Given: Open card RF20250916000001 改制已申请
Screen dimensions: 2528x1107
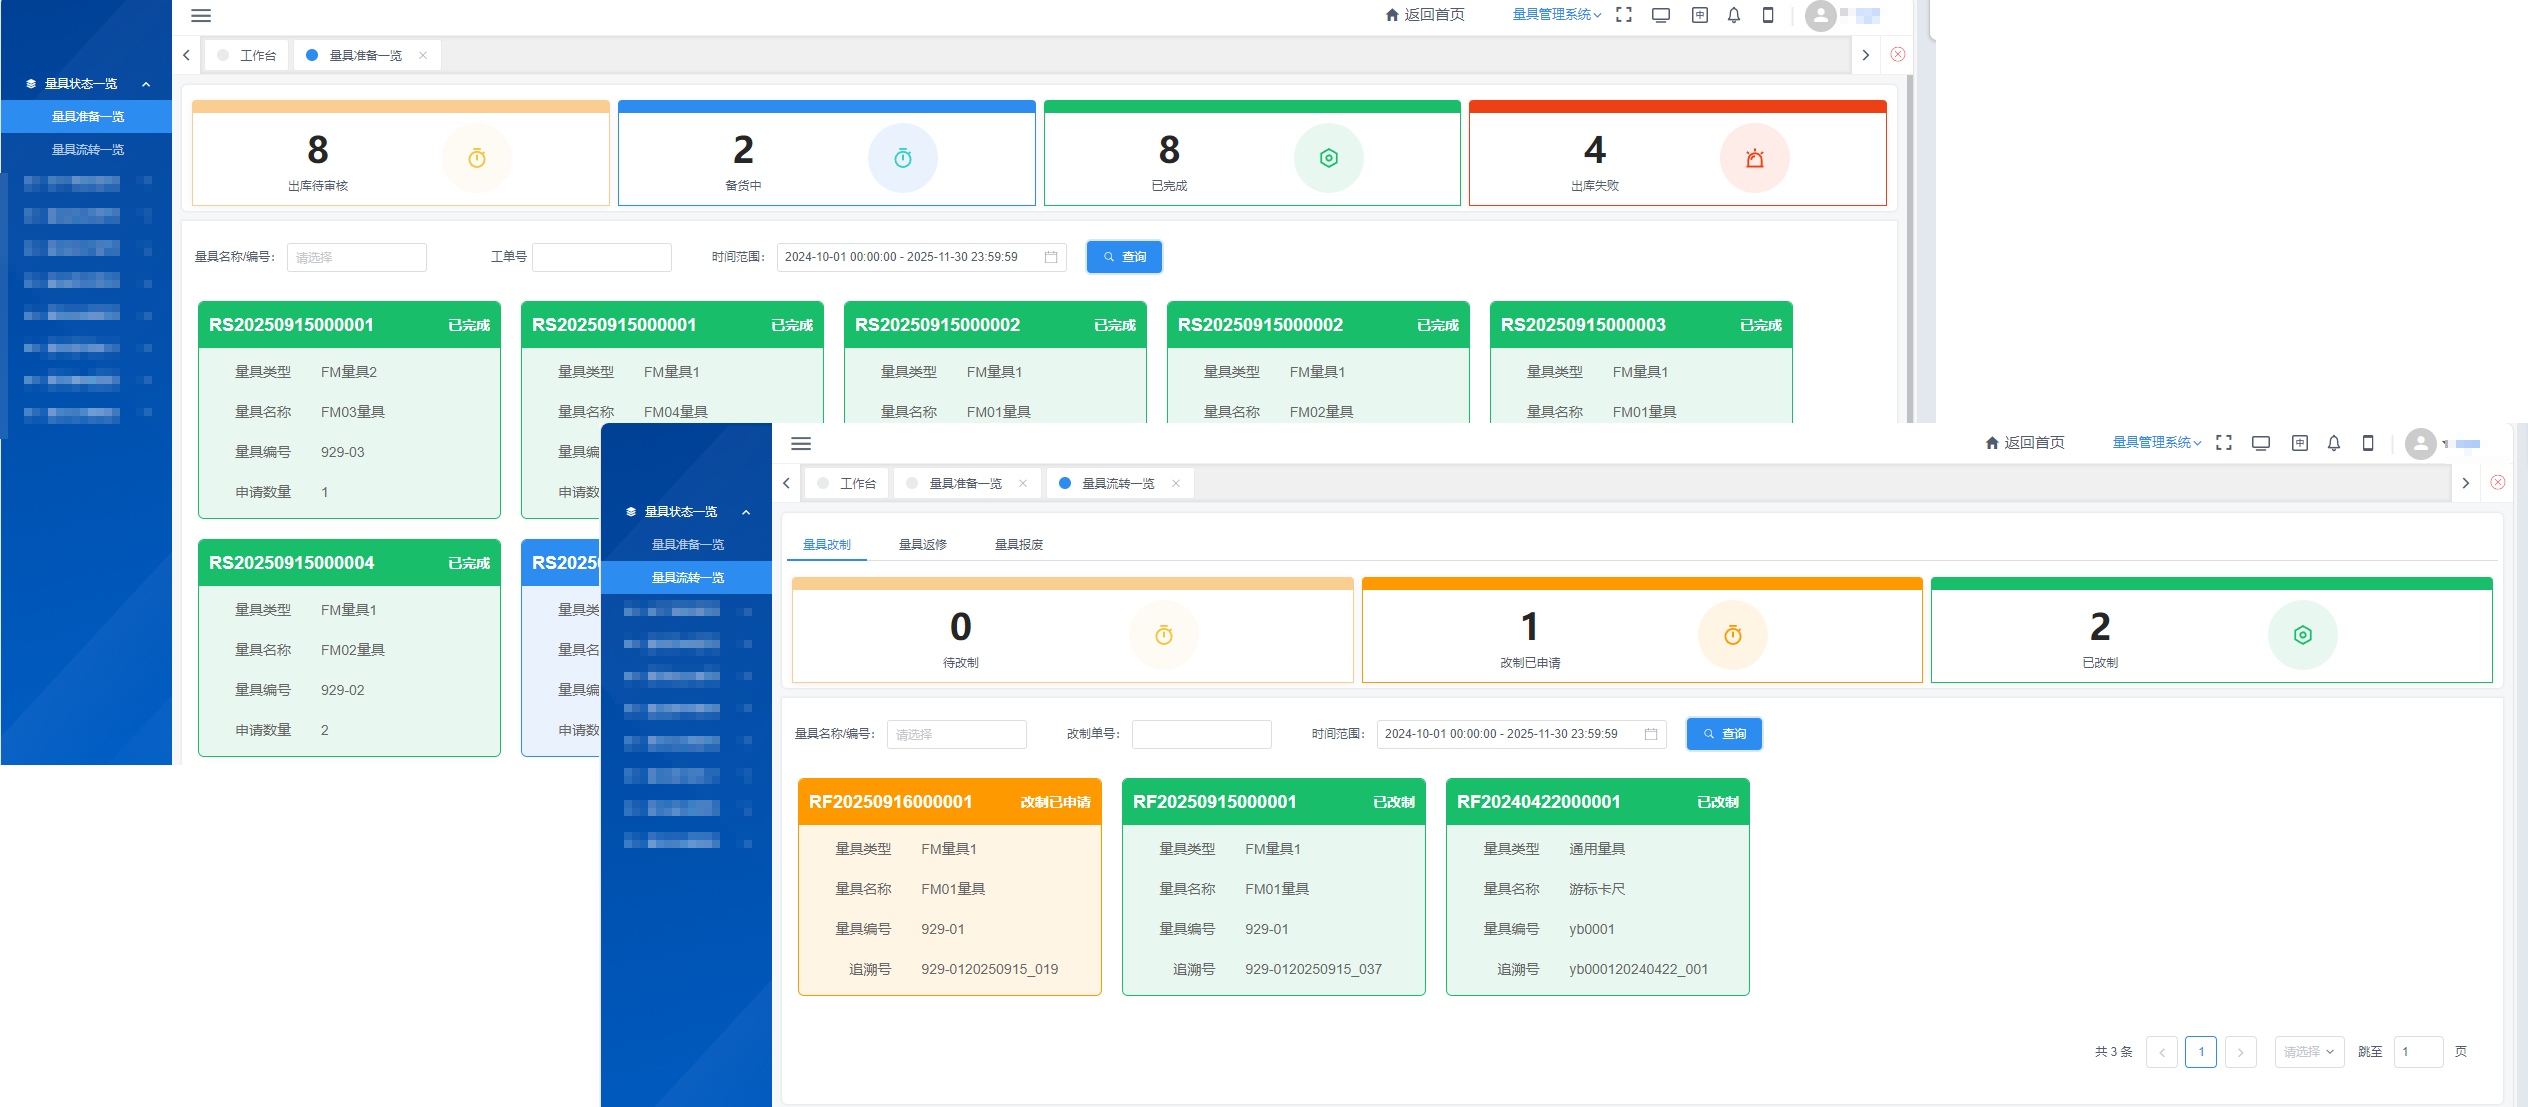Looking at the screenshot, I should point(949,802).
